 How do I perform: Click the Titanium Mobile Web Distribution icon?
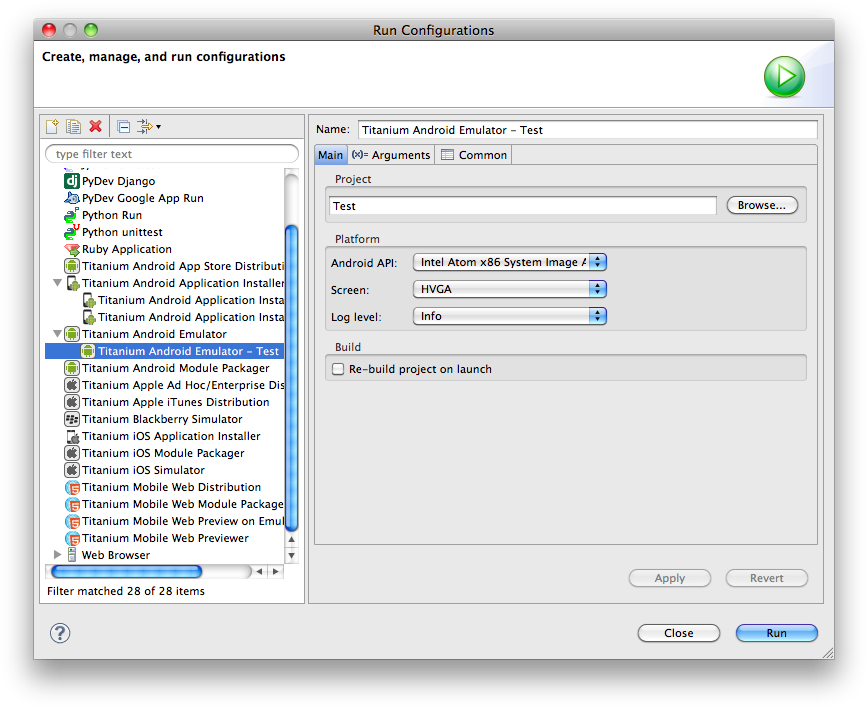[x=72, y=488]
